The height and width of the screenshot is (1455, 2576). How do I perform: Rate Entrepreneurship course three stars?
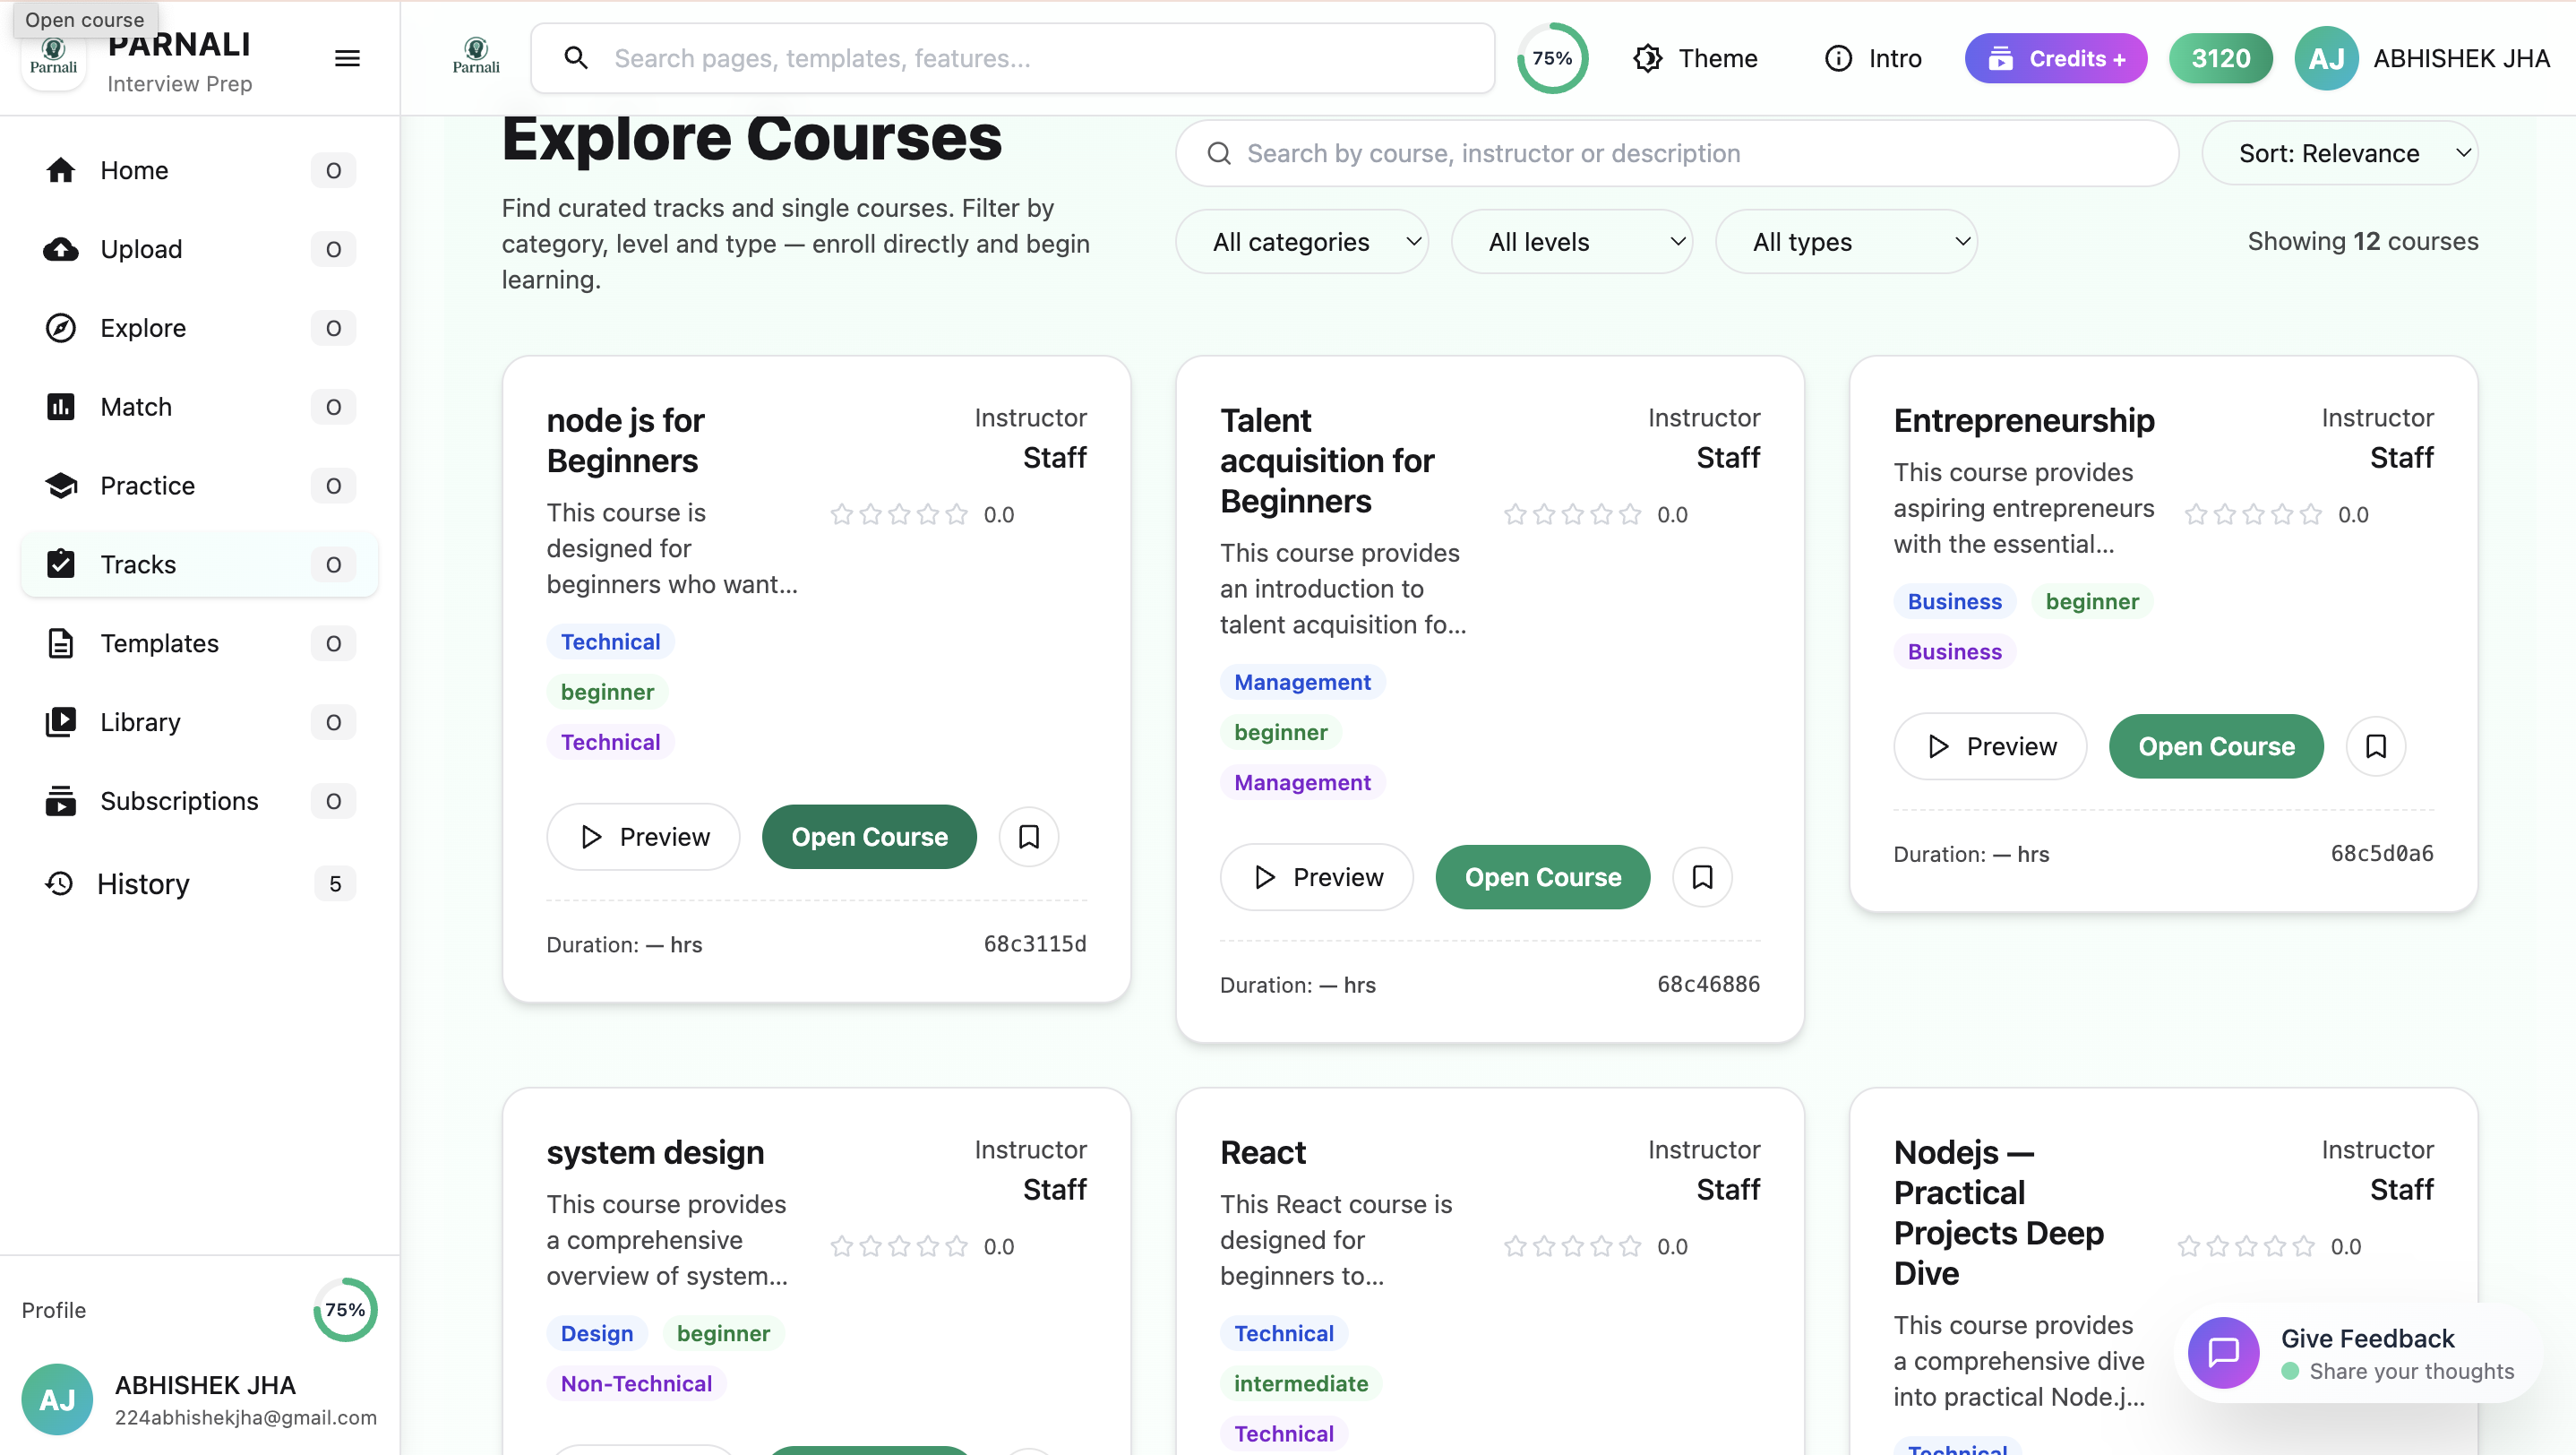[x=2253, y=514]
